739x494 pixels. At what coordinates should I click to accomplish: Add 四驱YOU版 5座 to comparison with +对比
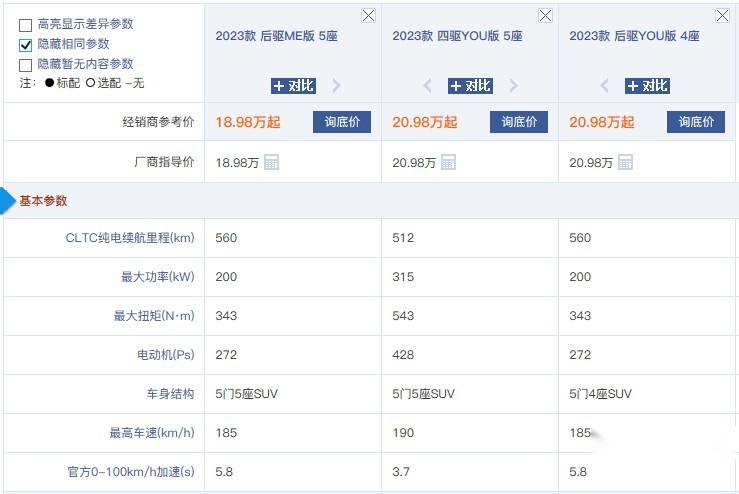tap(470, 86)
